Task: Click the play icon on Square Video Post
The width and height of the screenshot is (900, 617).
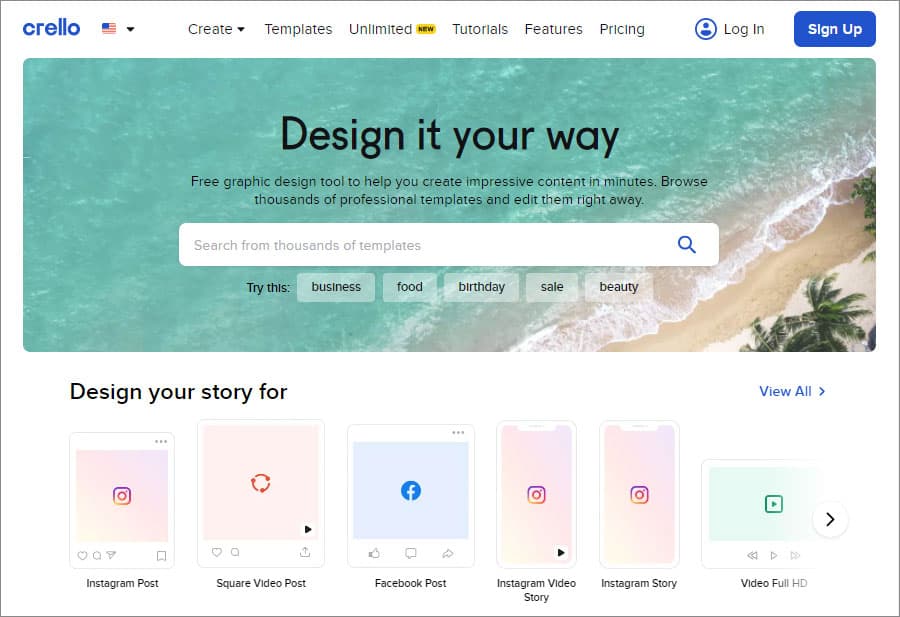Action: coord(308,529)
